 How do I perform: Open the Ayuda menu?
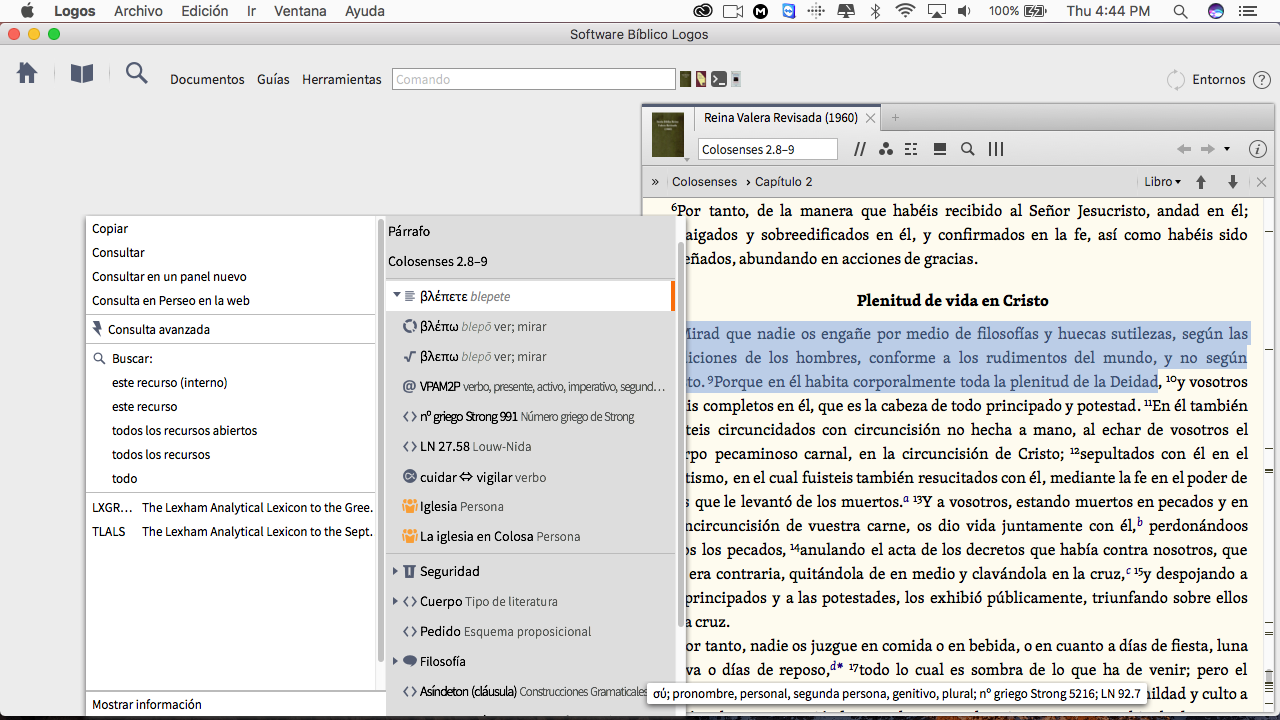click(364, 11)
